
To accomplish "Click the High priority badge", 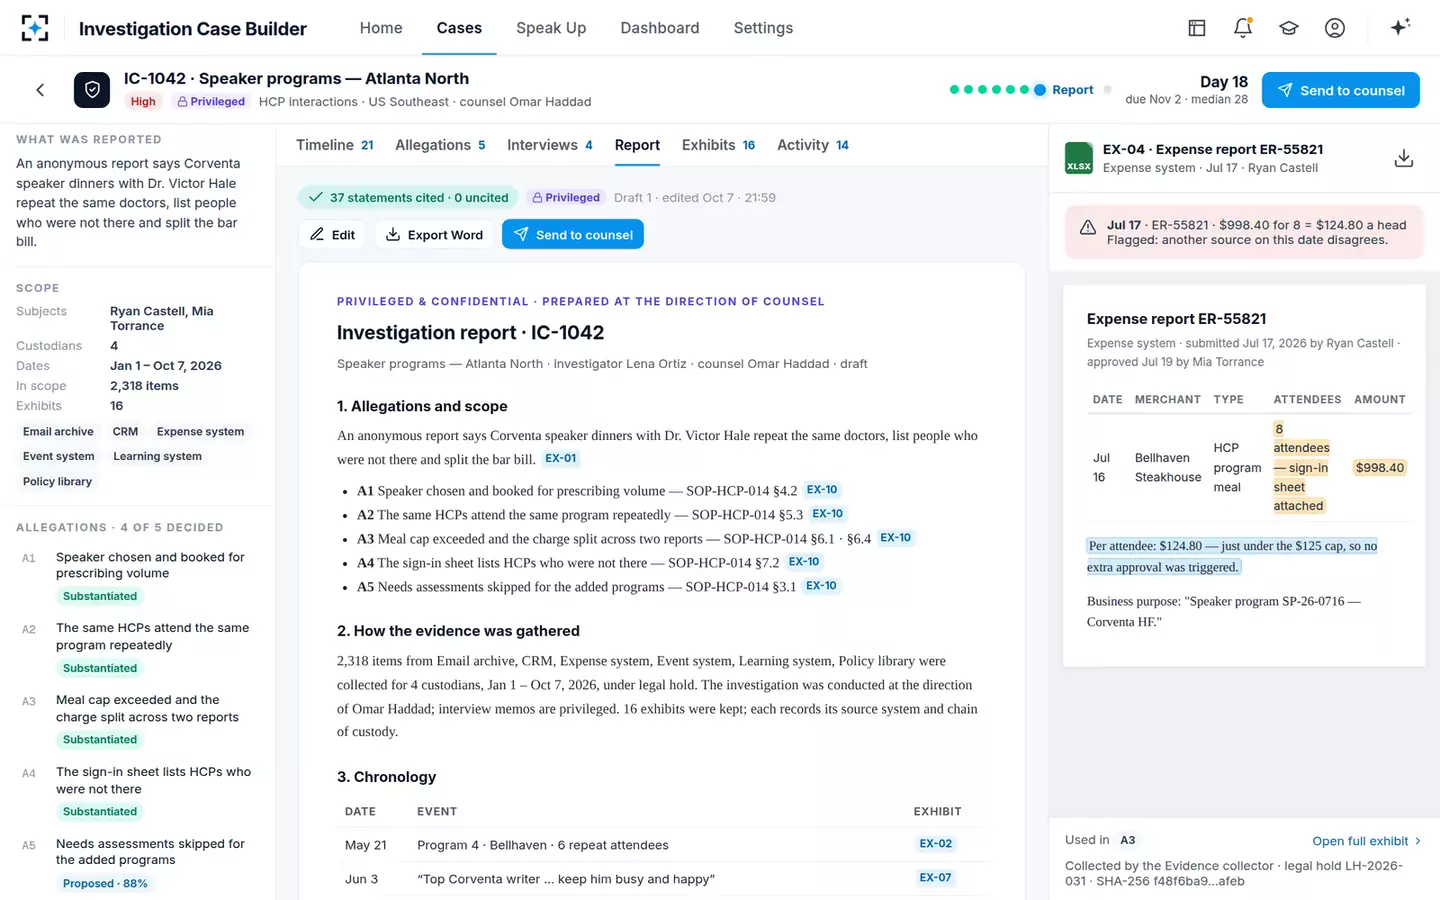I will [x=143, y=101].
